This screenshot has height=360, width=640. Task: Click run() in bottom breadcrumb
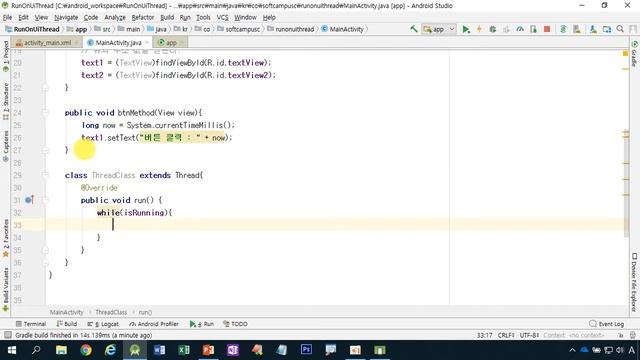coord(145,312)
